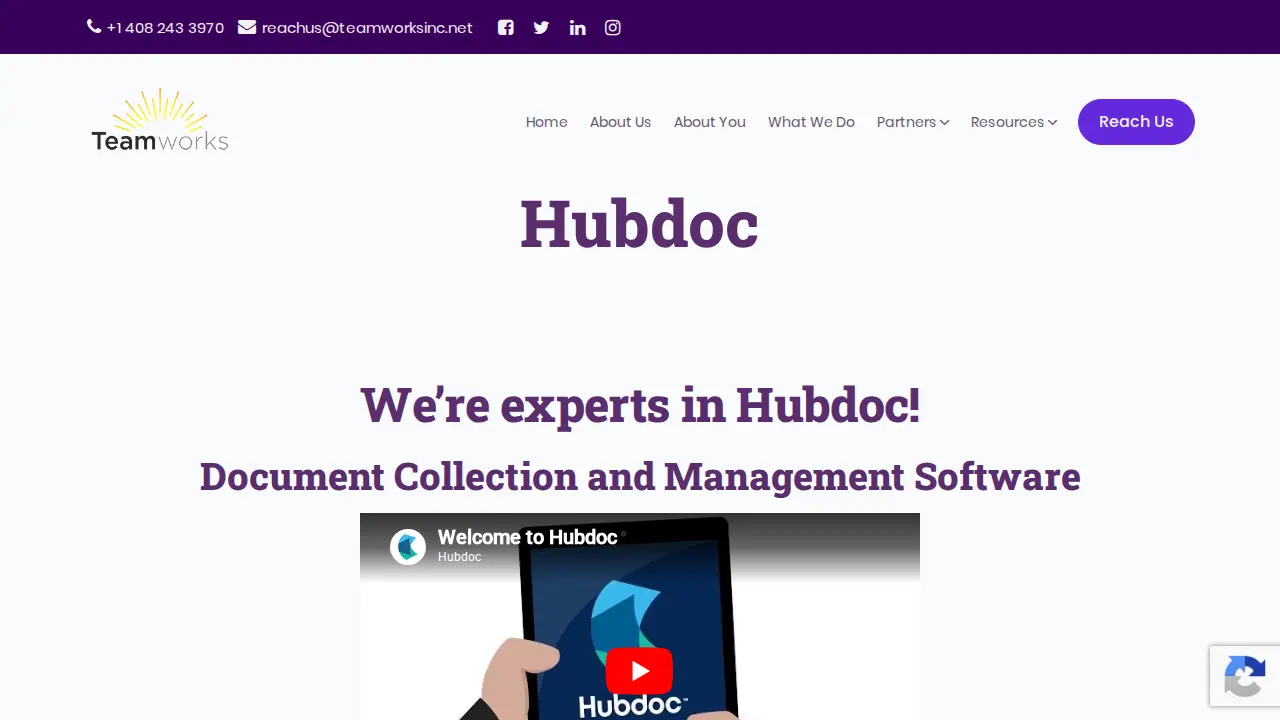Open the About You page

pos(710,122)
